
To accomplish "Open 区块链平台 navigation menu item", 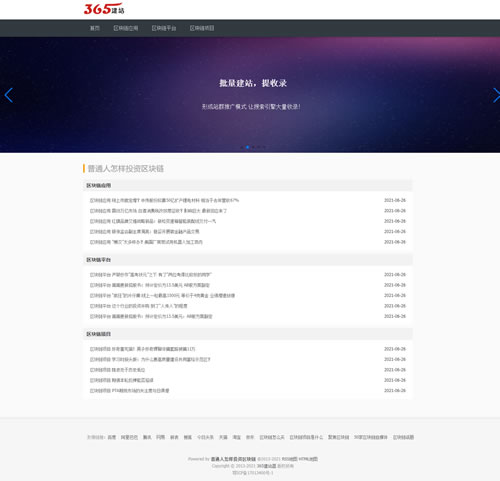I will [164, 28].
